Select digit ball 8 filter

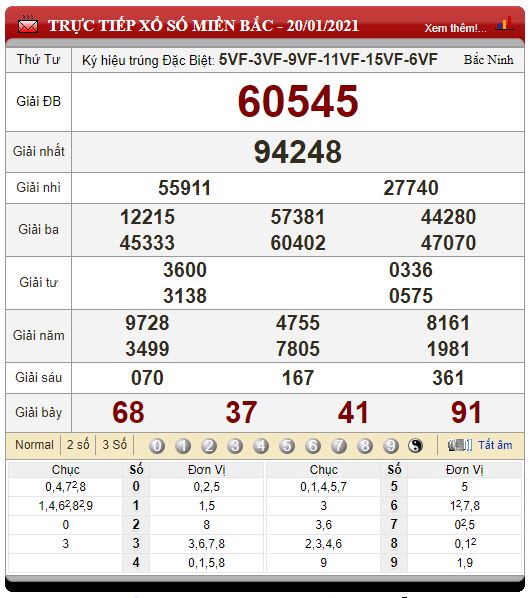click(x=365, y=445)
